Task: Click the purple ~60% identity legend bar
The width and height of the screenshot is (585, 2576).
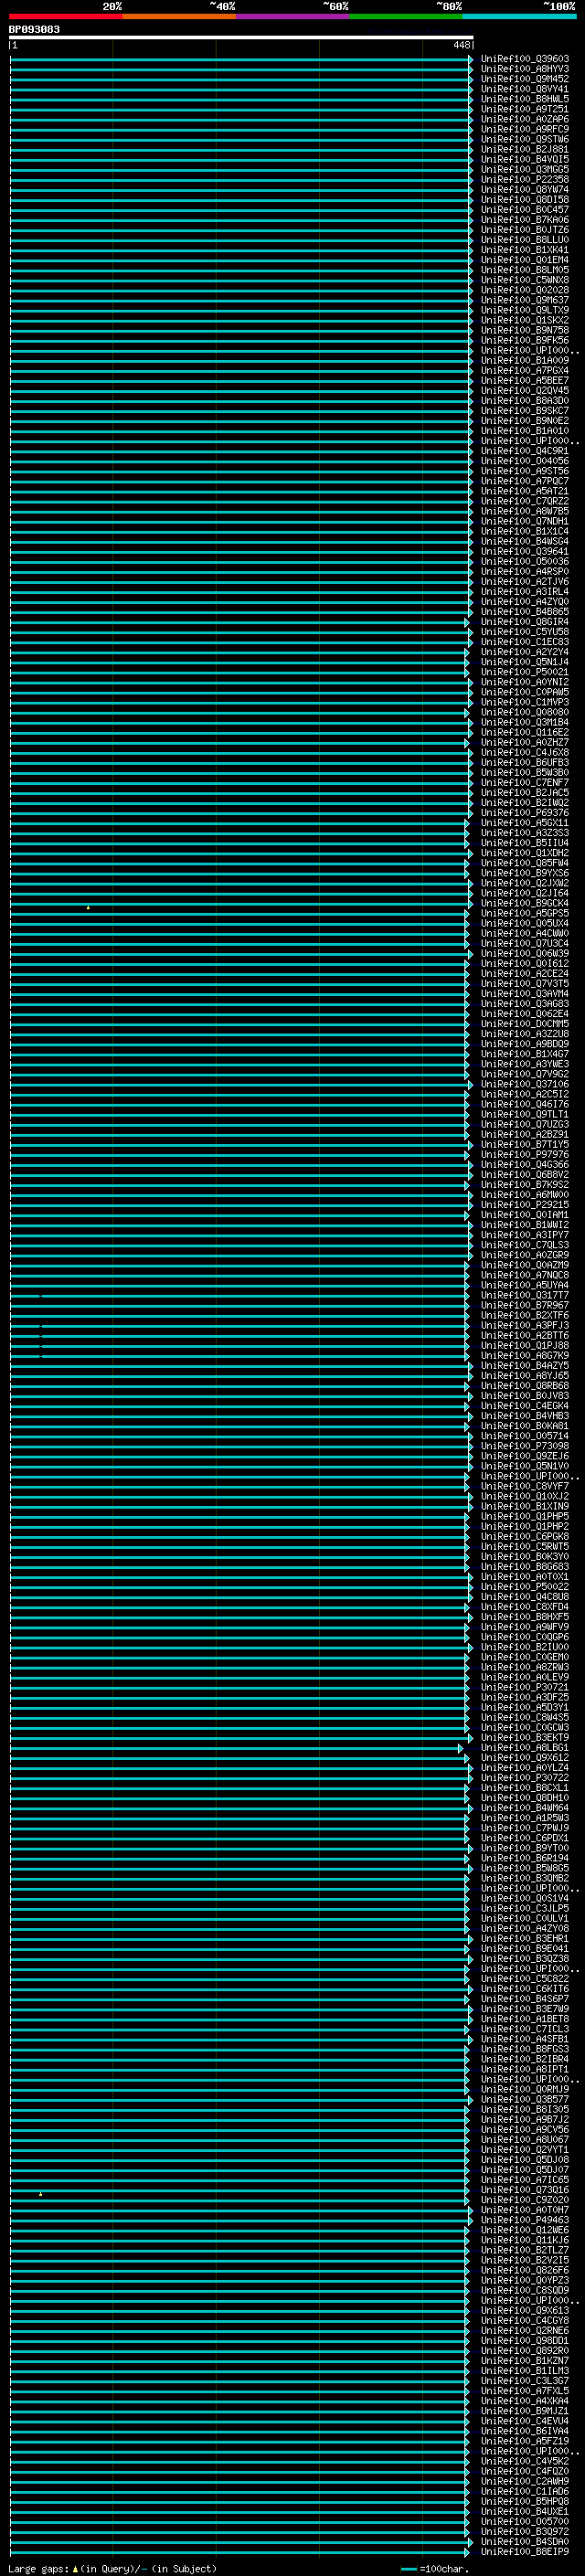Action: click(x=292, y=17)
